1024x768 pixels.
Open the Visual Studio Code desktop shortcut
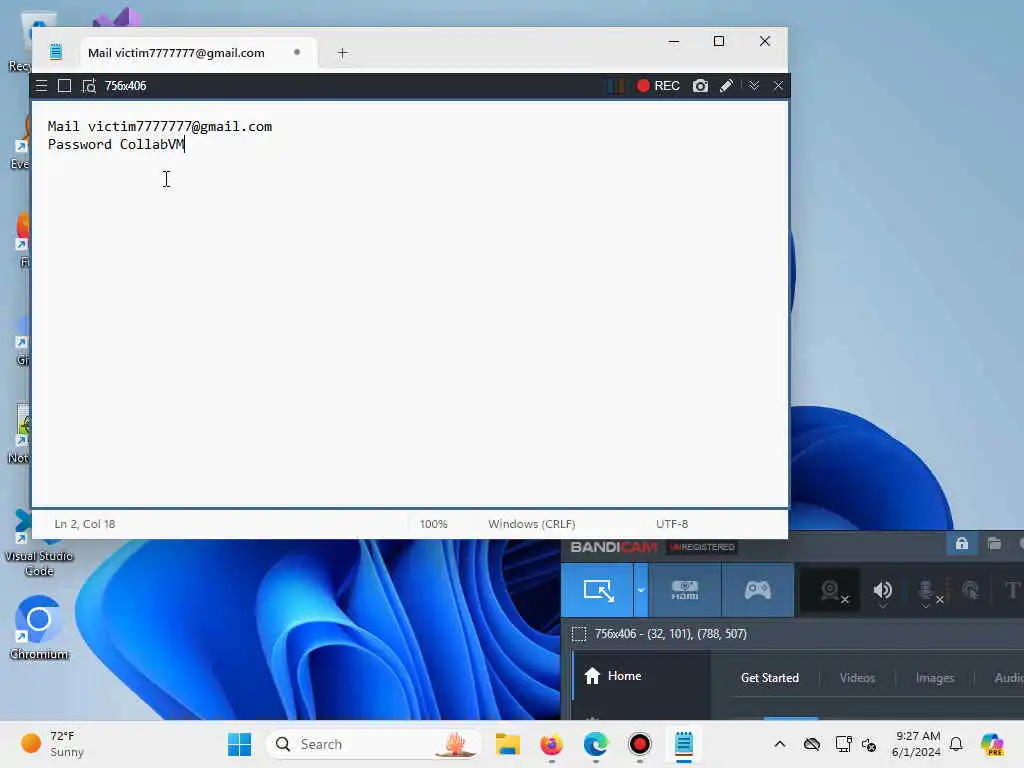39,543
